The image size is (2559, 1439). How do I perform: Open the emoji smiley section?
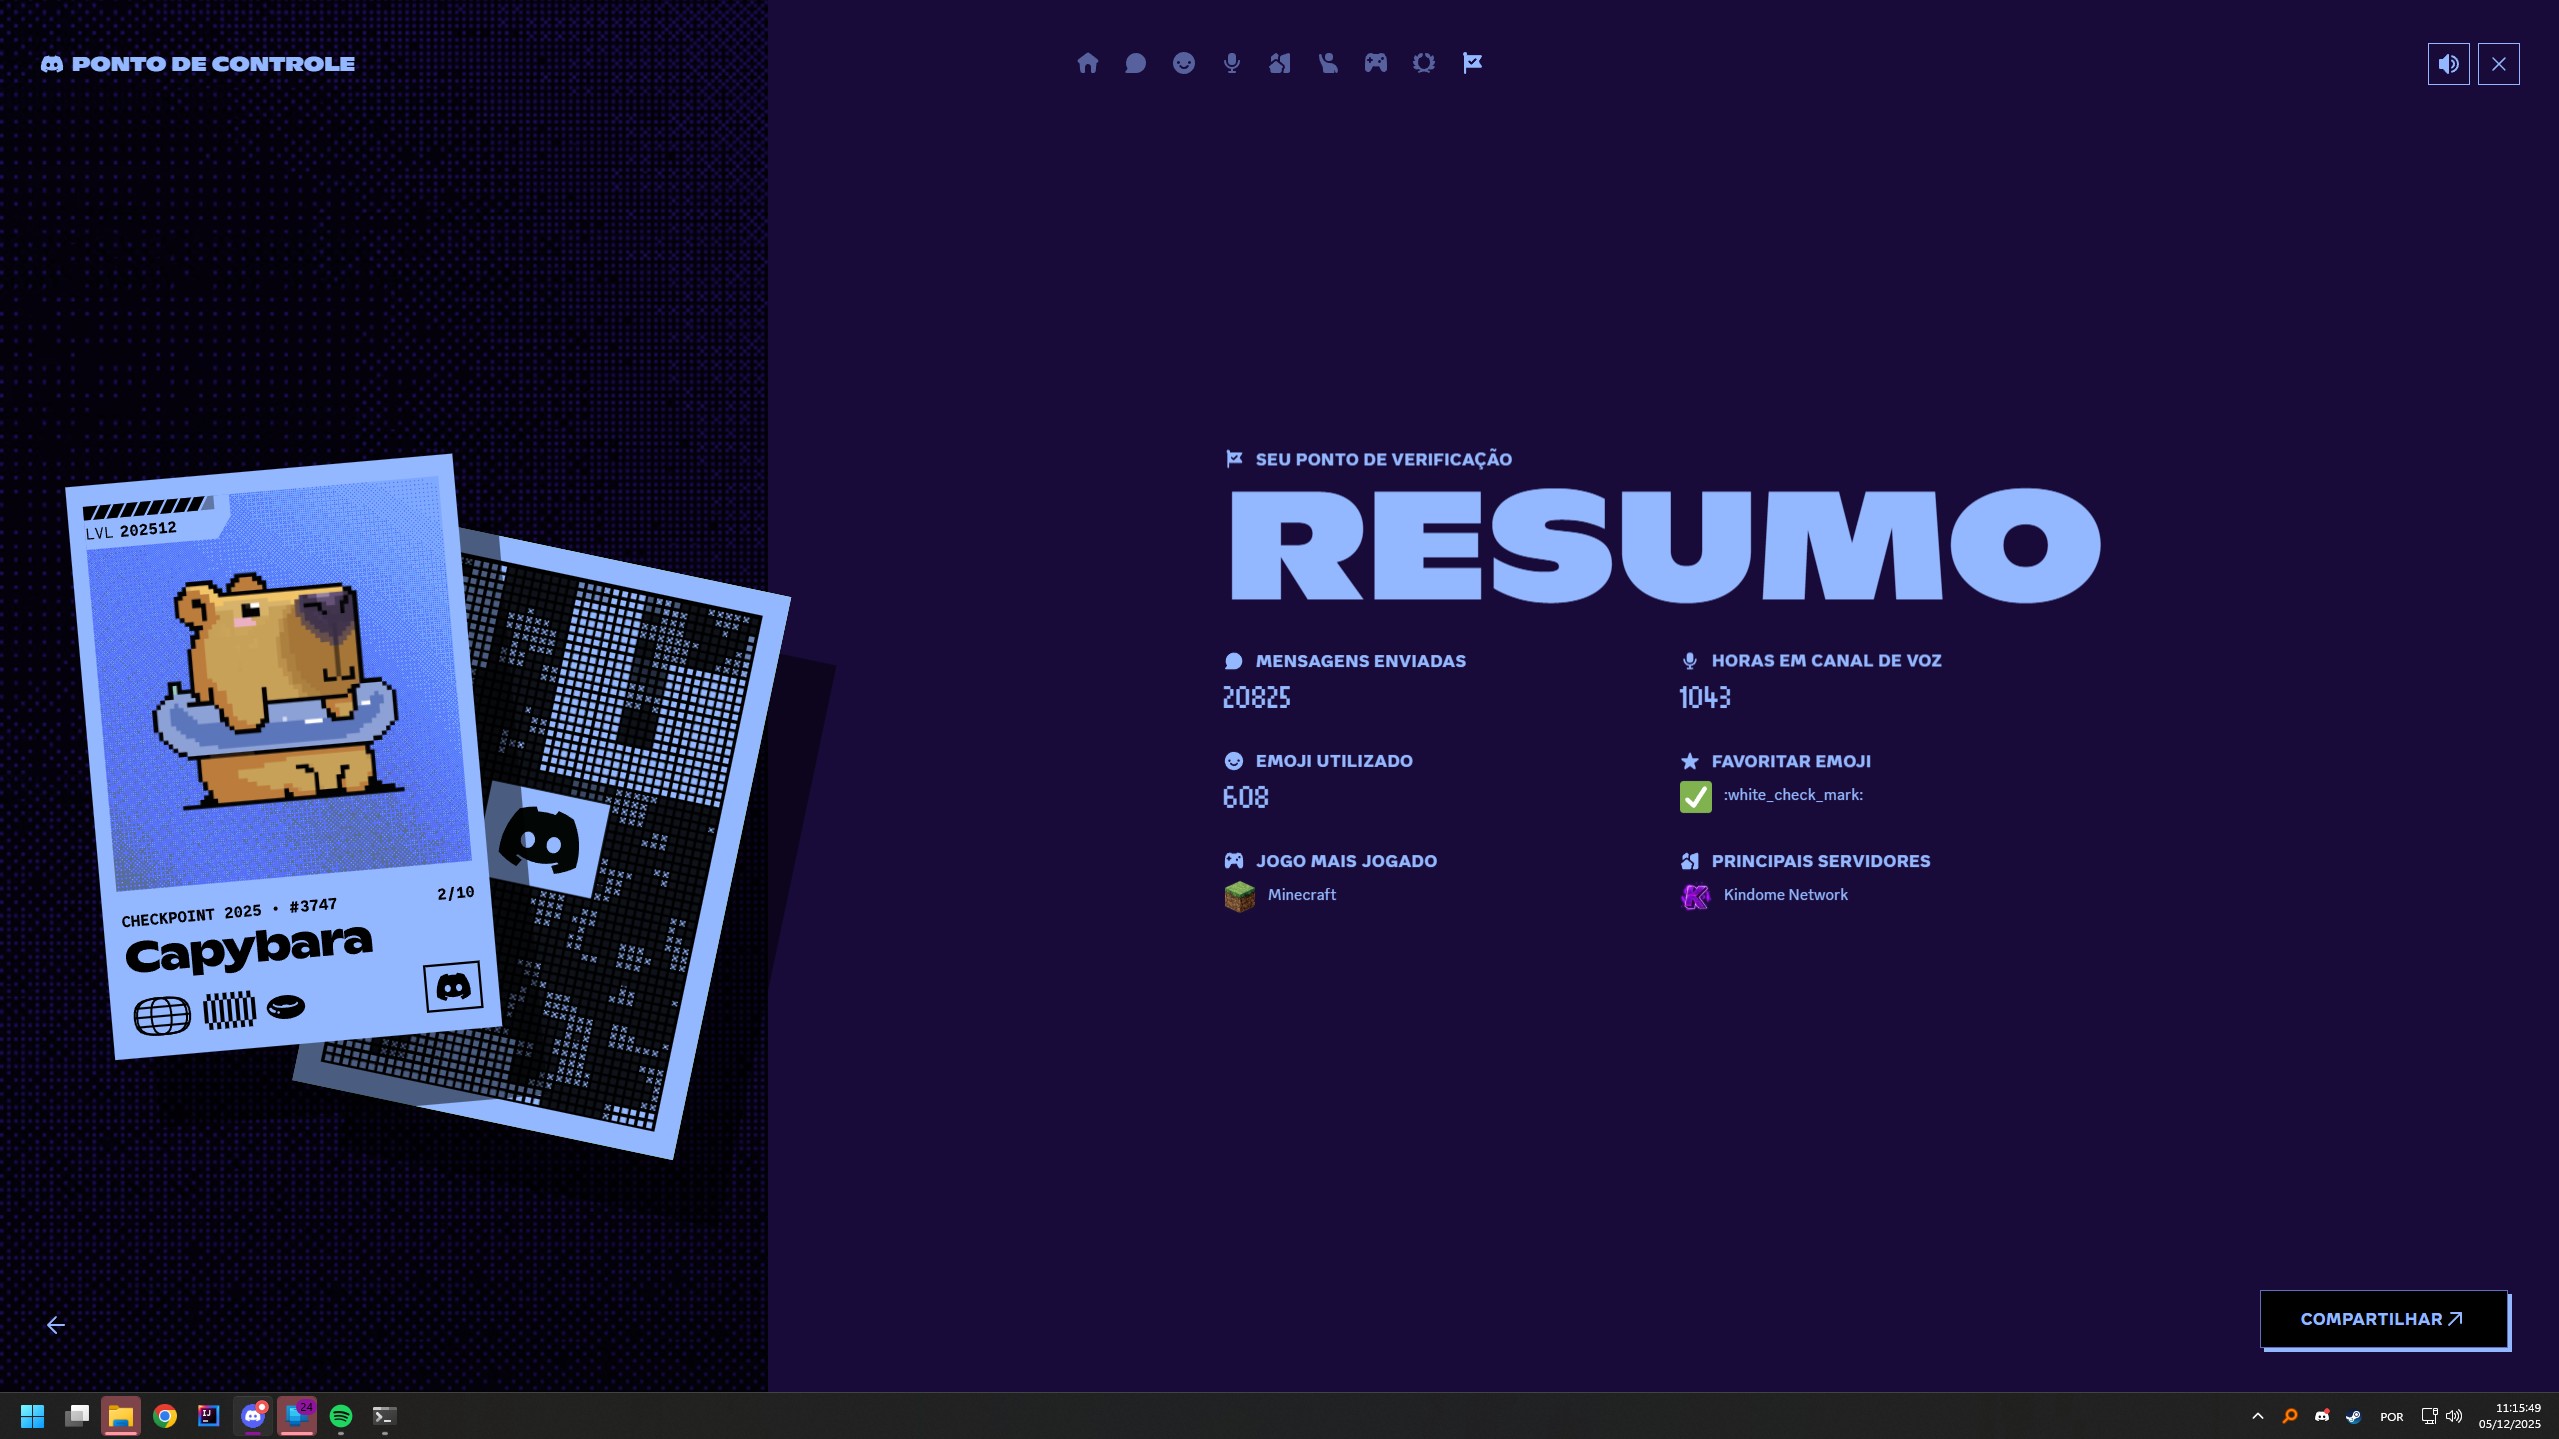(x=1183, y=63)
